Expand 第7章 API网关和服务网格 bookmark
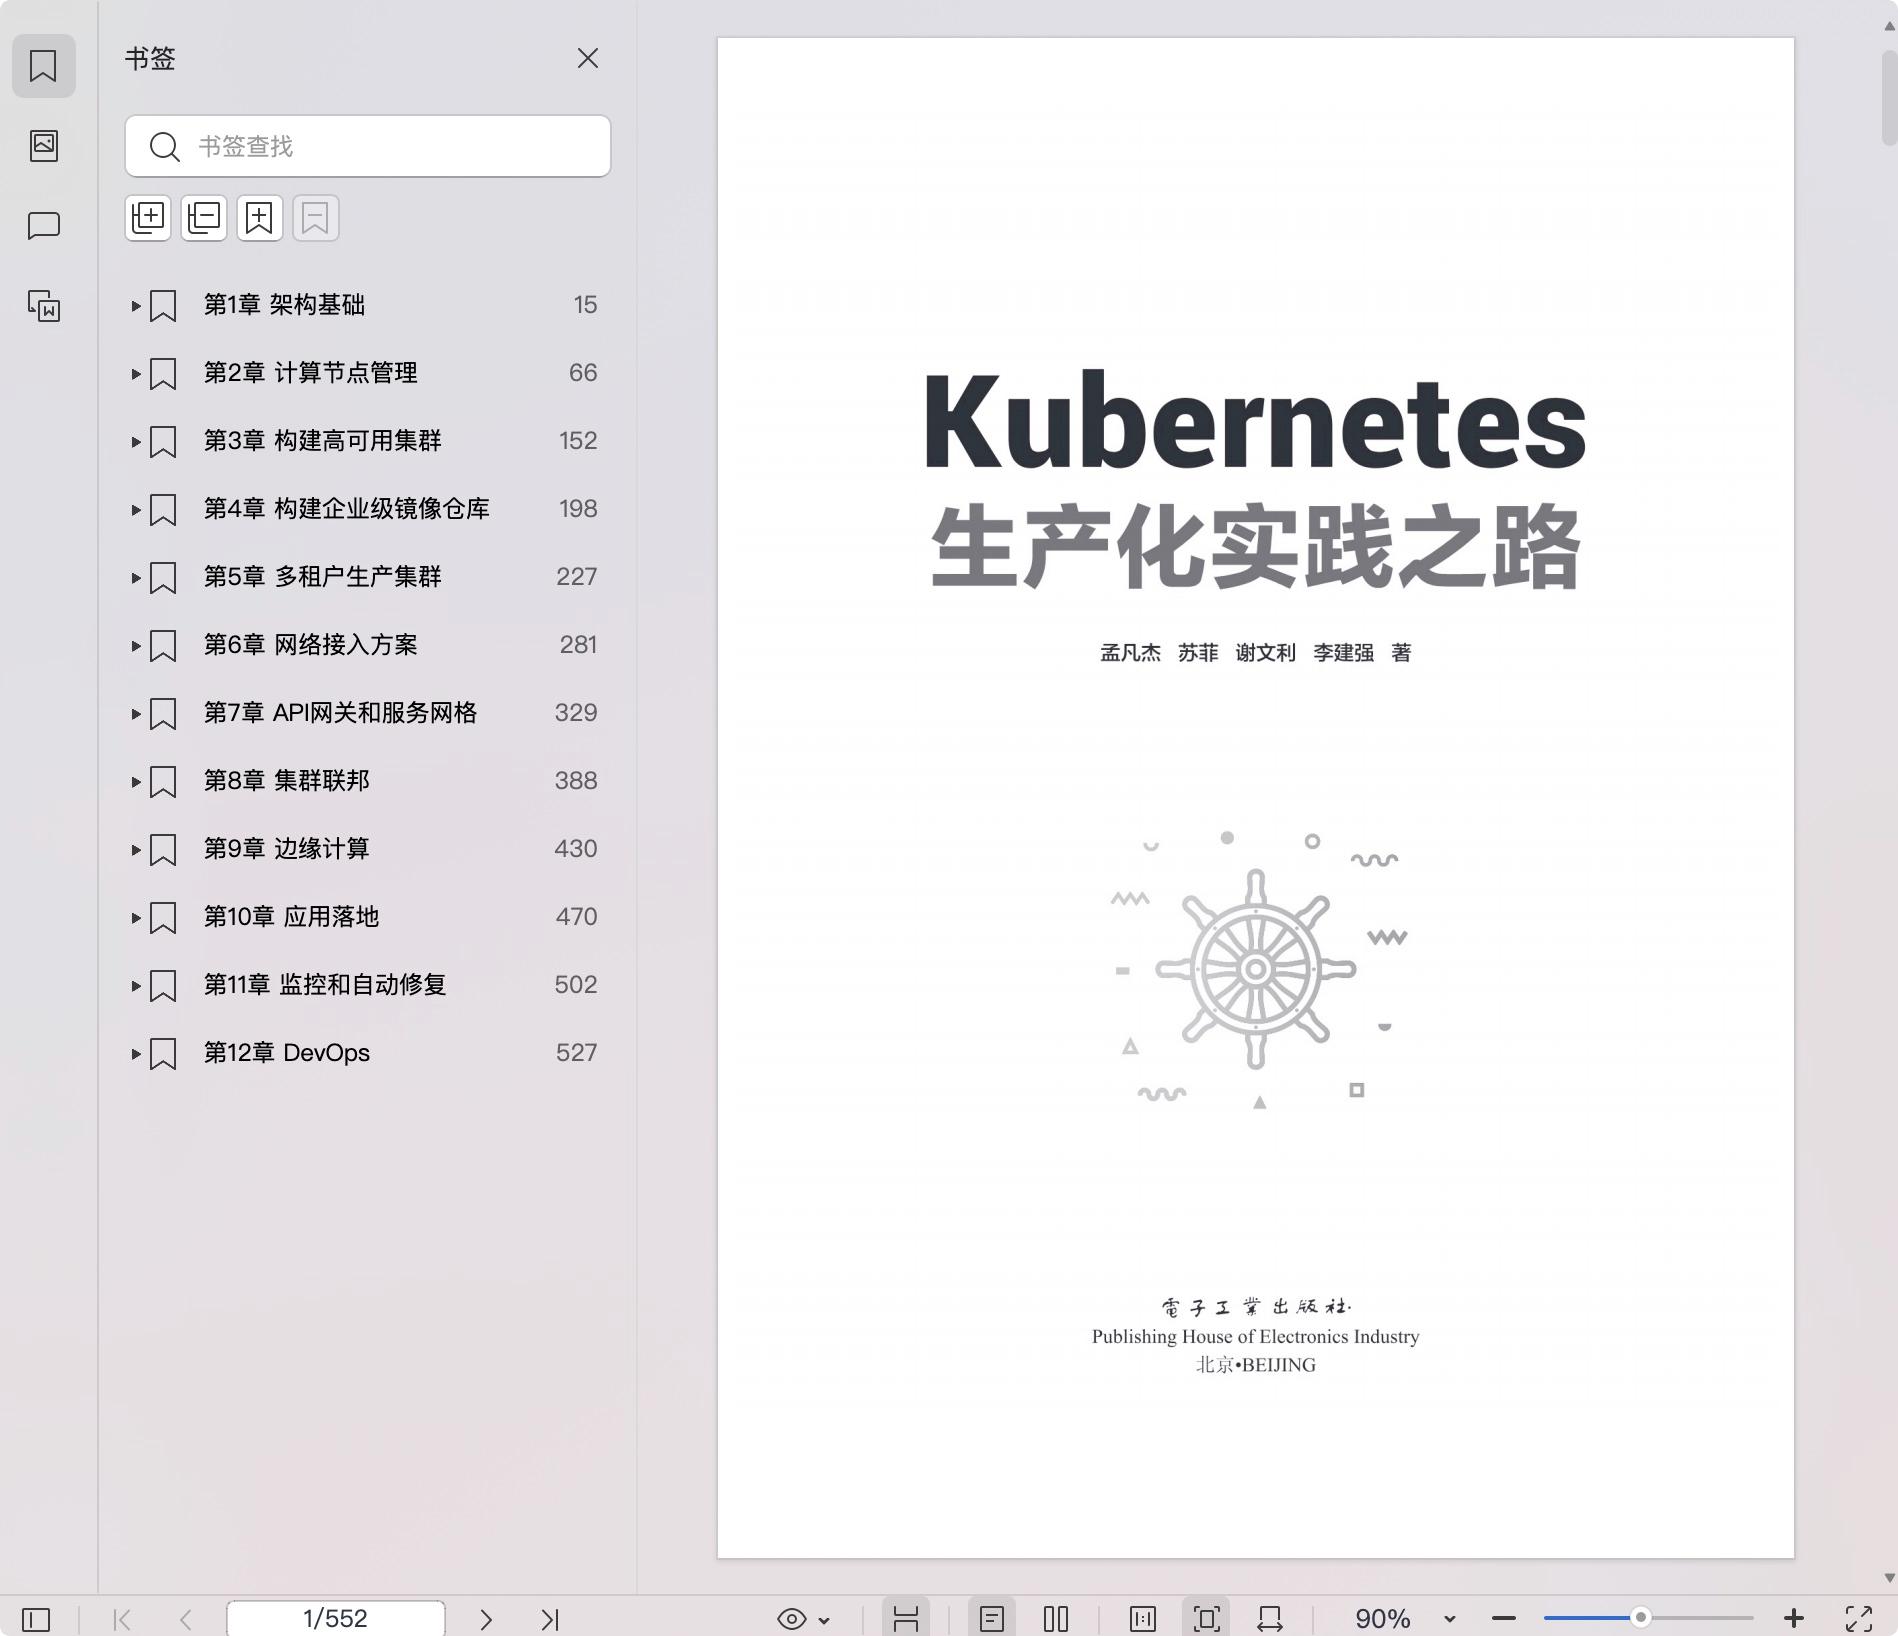 pyautogui.click(x=136, y=714)
